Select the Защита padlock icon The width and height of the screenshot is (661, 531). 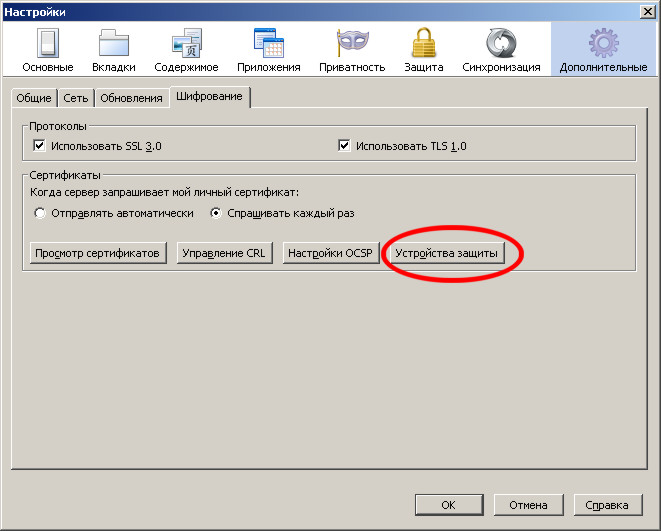(x=423, y=45)
